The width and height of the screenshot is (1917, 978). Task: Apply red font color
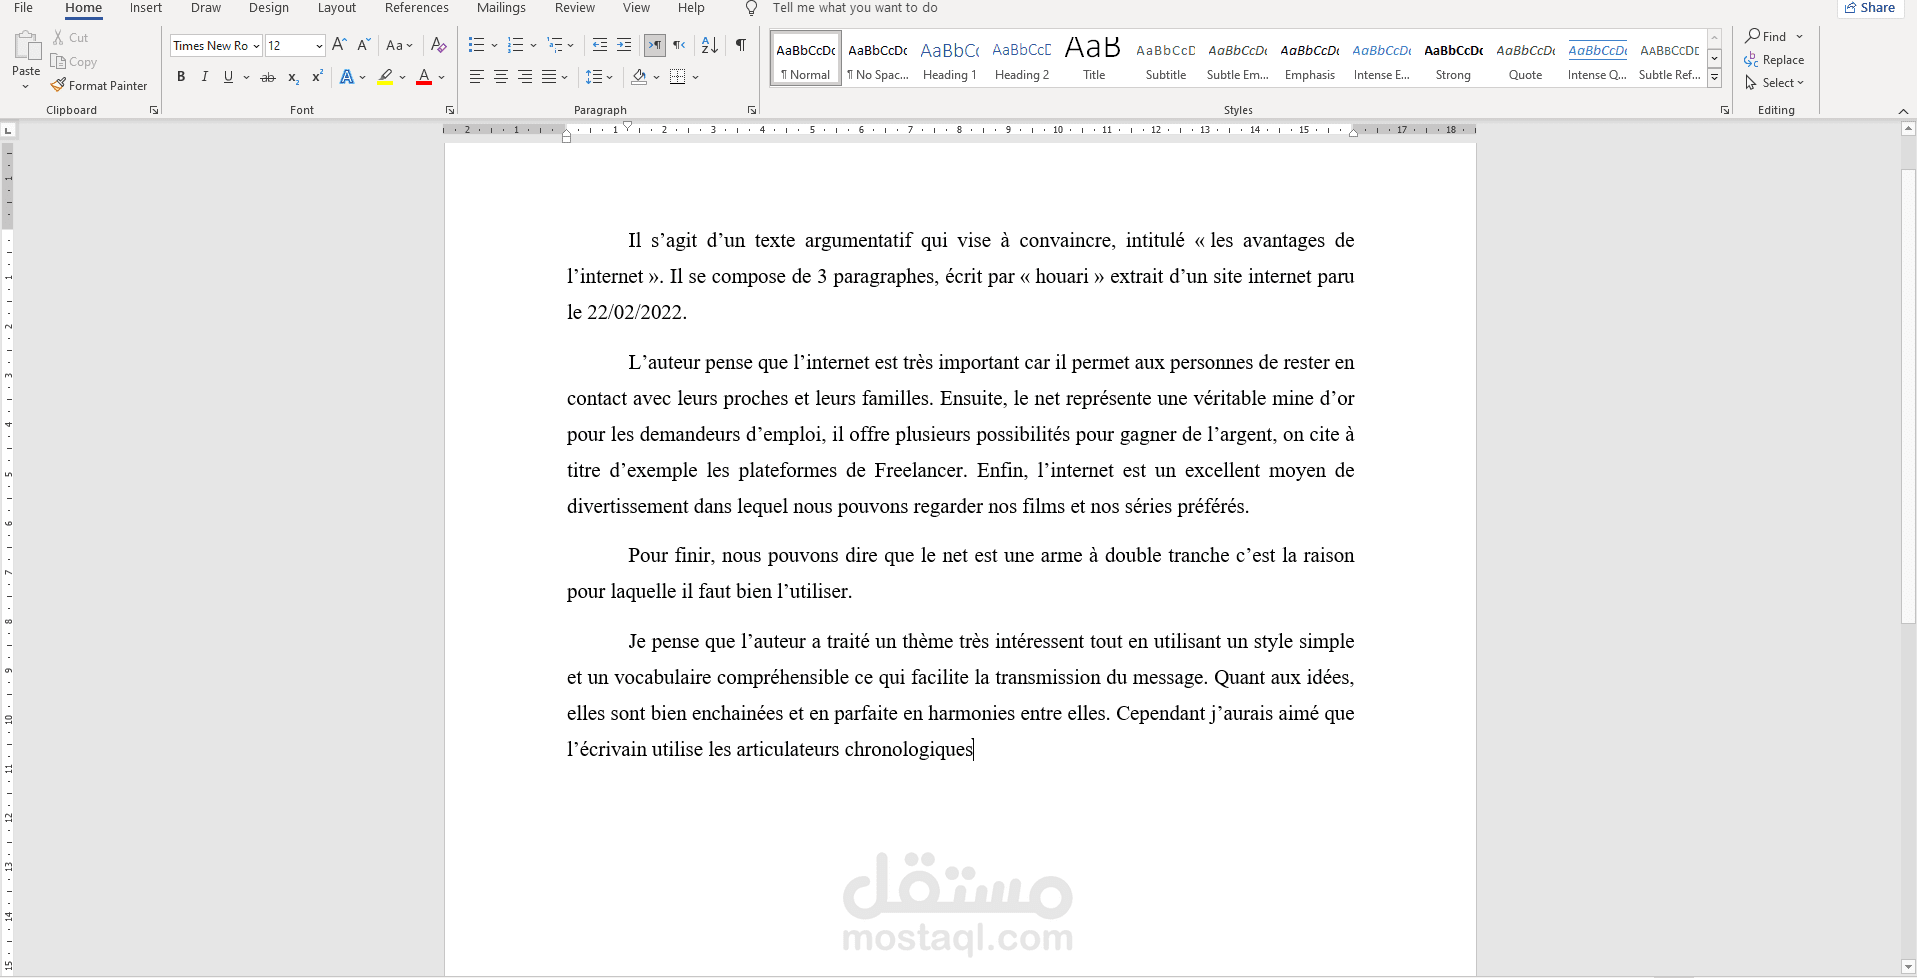(424, 77)
